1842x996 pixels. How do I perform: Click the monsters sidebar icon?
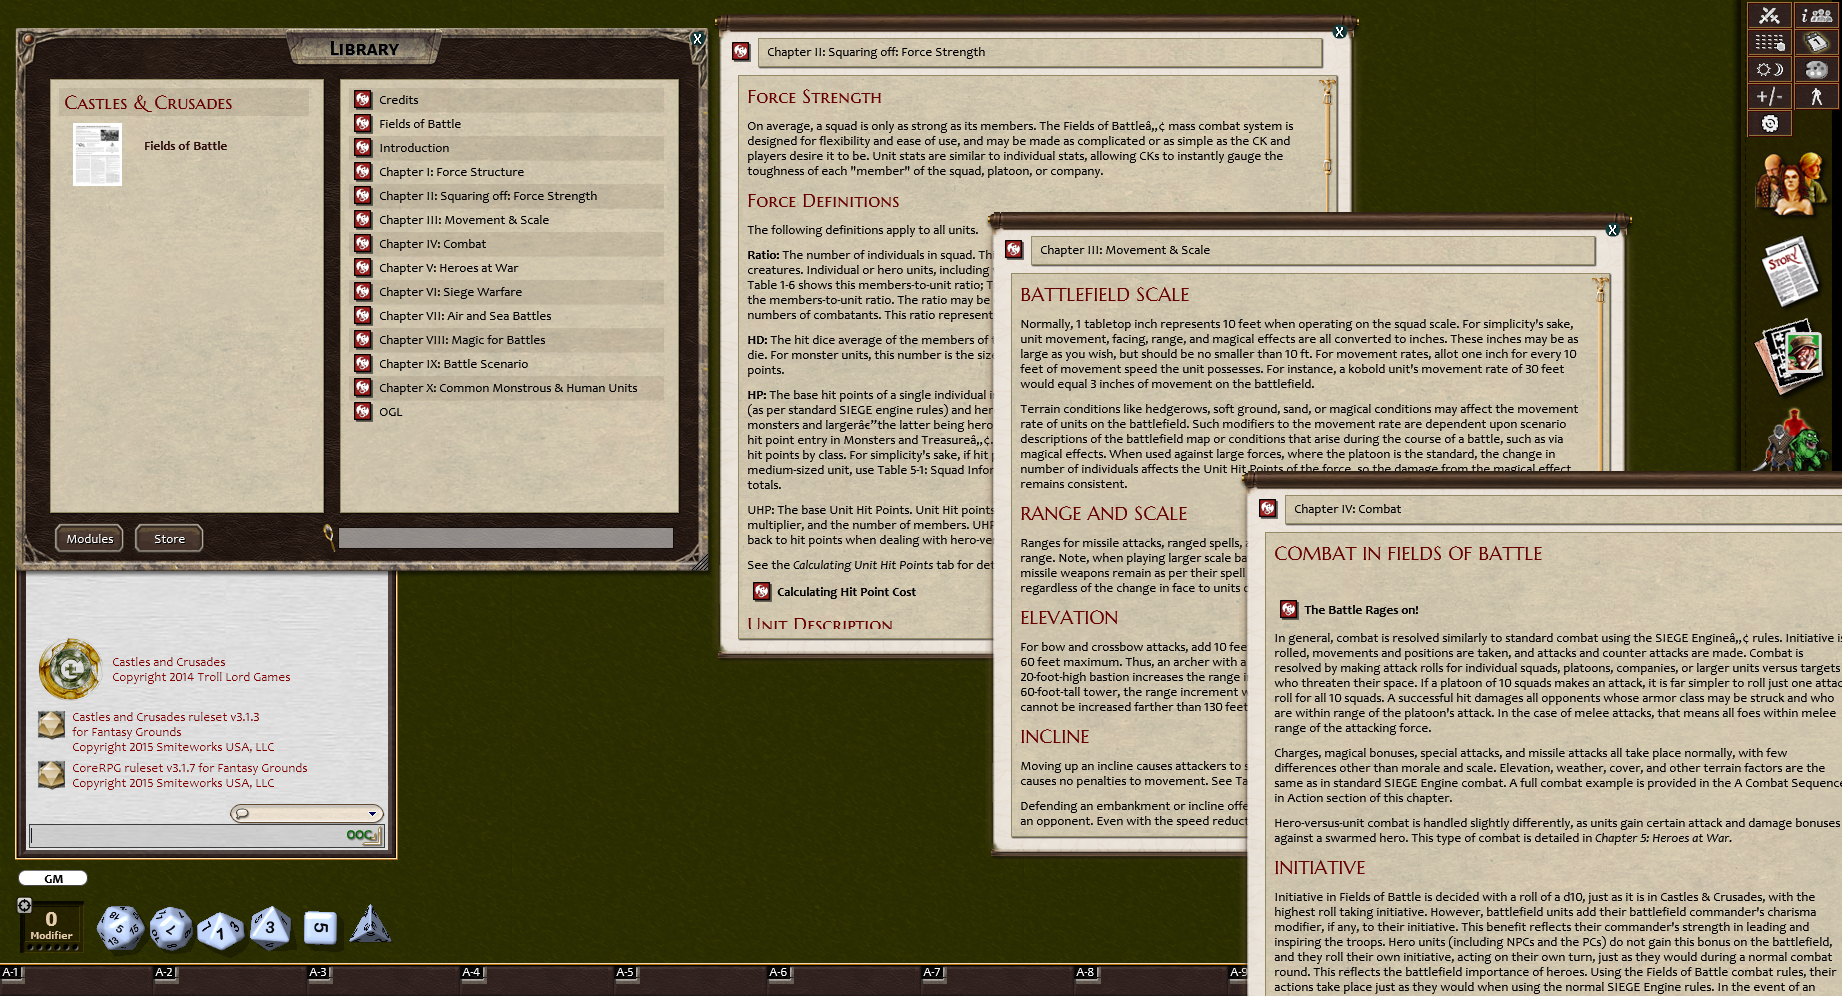(x=1792, y=440)
